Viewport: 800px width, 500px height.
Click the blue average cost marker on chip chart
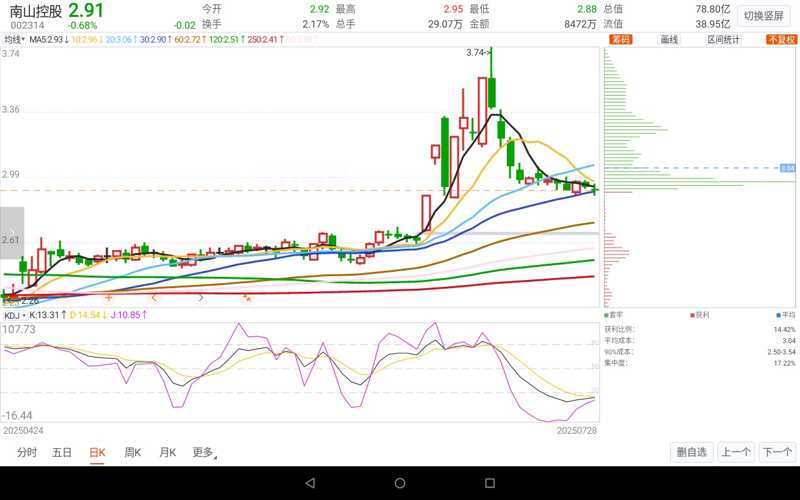[x=787, y=168]
